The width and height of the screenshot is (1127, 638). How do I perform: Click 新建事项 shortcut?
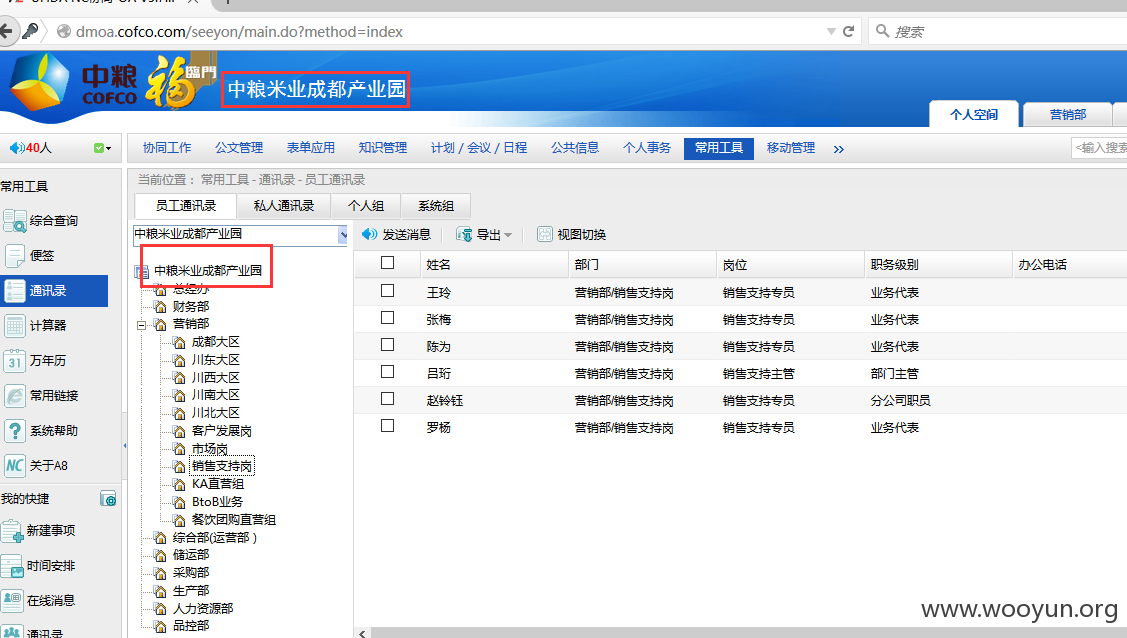[39, 531]
